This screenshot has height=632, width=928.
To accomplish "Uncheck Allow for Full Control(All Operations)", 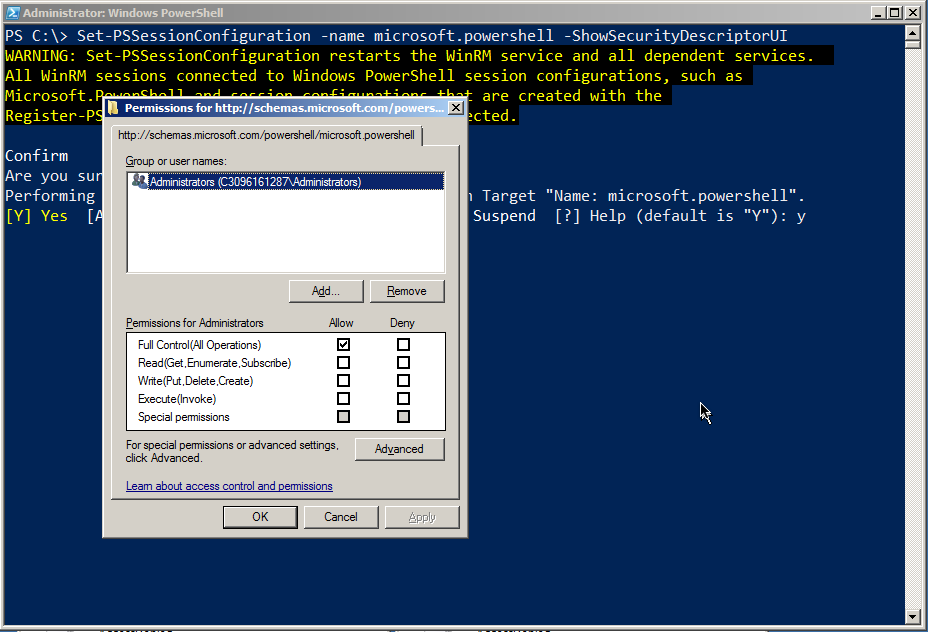I will click(344, 345).
